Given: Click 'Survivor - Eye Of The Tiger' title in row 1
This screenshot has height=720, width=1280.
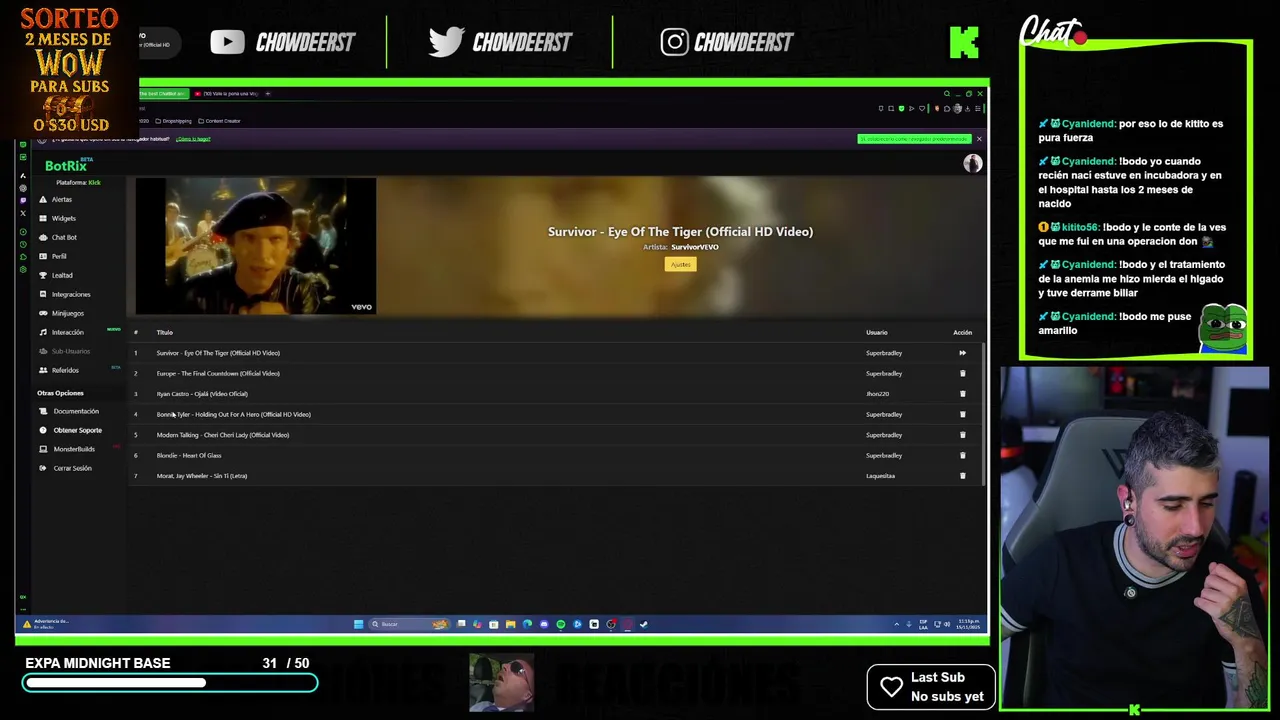Looking at the screenshot, I should tap(218, 353).
